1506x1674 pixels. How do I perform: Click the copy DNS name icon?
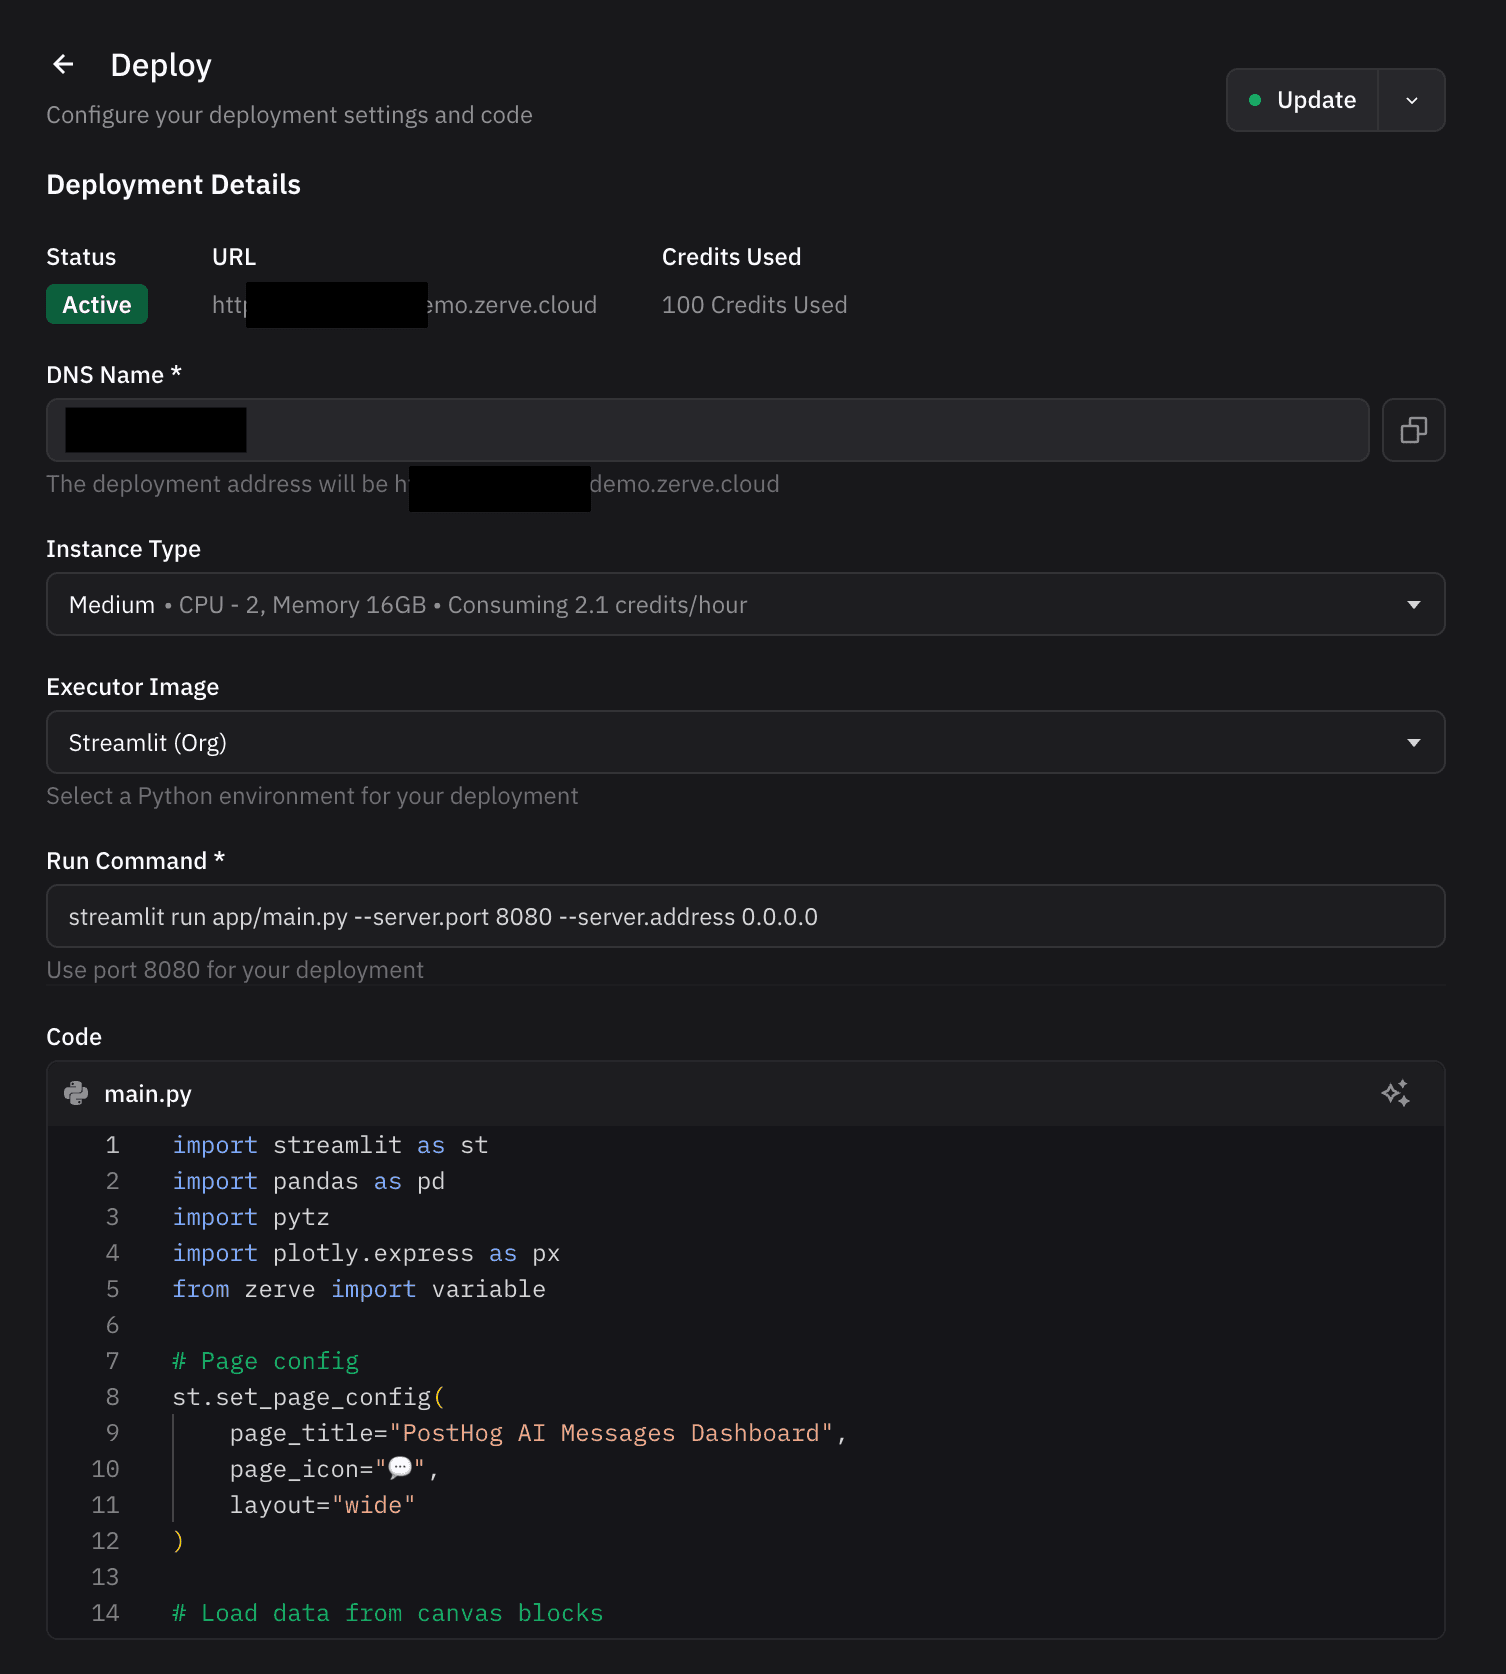pyautogui.click(x=1413, y=430)
